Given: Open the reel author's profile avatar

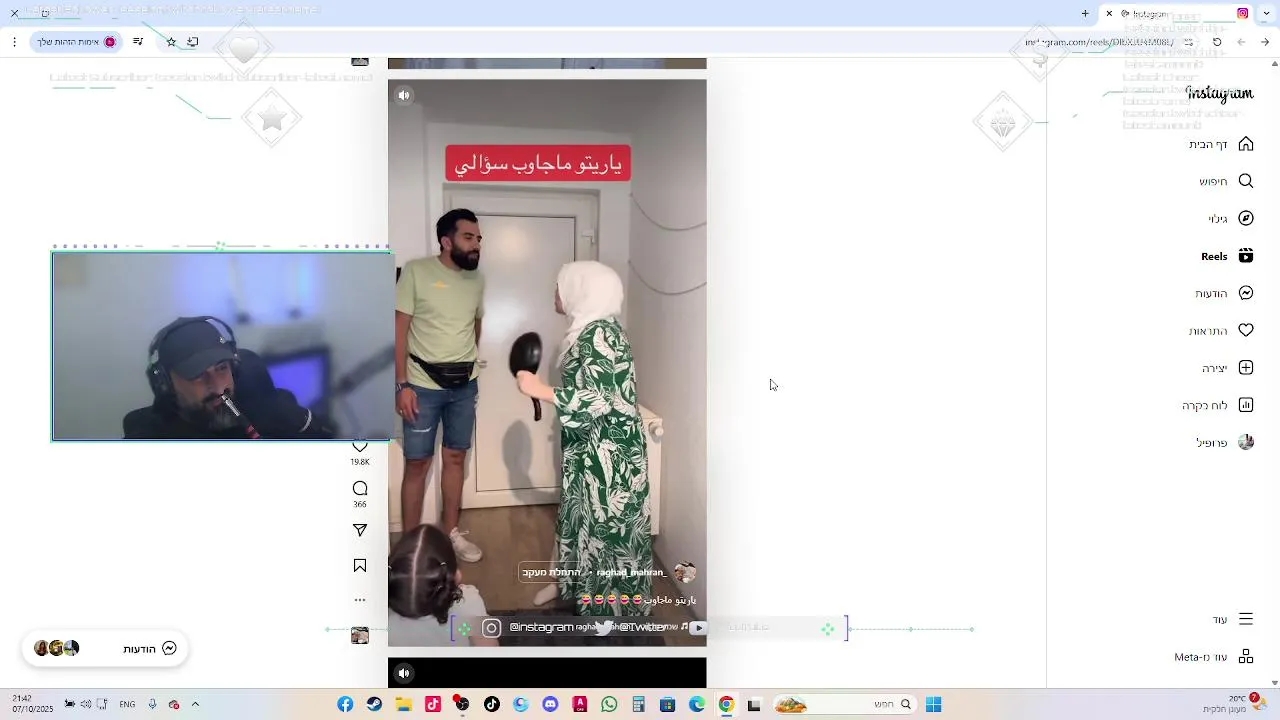Looking at the screenshot, I should (x=685, y=572).
